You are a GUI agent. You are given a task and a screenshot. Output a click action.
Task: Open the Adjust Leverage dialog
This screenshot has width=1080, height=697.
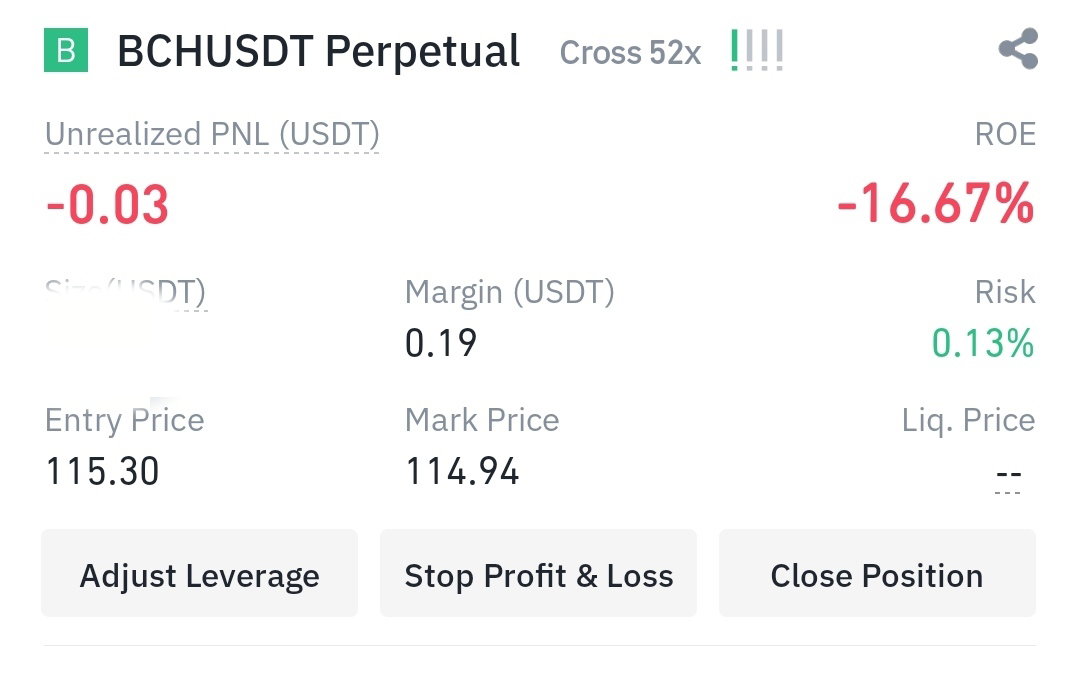tap(200, 574)
